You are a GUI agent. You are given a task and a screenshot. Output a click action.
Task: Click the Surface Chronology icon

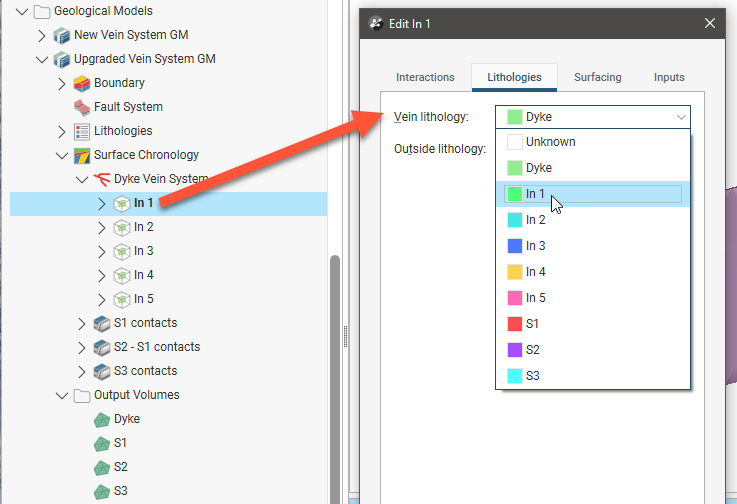click(x=82, y=155)
